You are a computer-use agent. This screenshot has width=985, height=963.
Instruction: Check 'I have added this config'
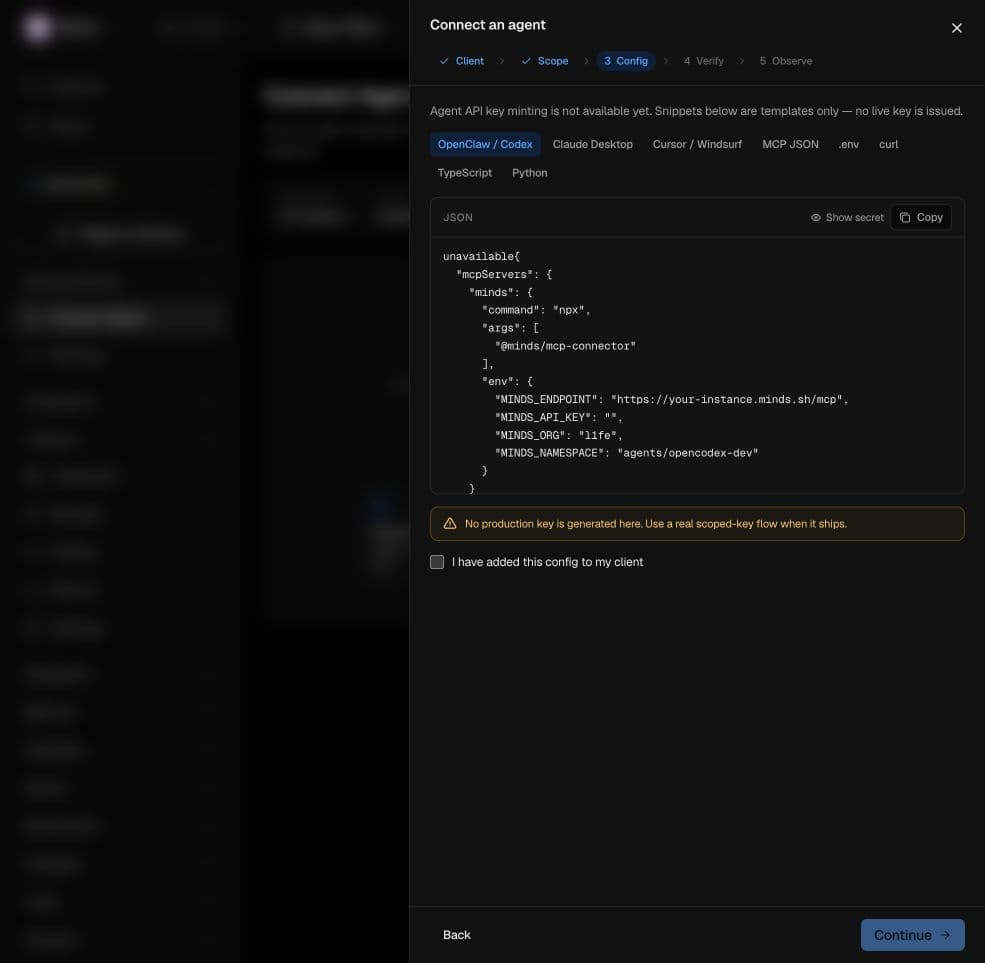(x=437, y=562)
